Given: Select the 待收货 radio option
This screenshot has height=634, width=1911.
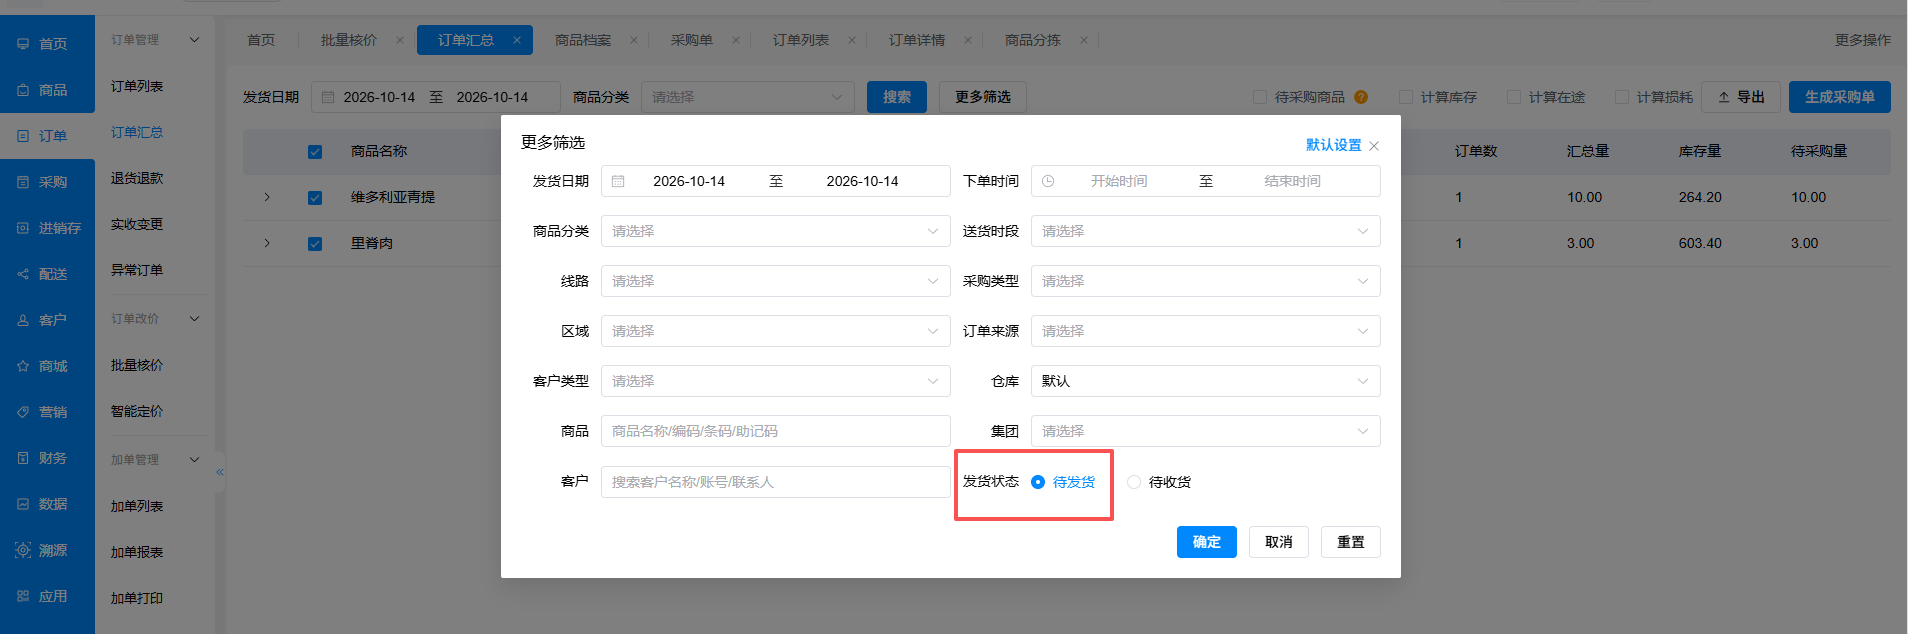Looking at the screenshot, I should (1134, 482).
